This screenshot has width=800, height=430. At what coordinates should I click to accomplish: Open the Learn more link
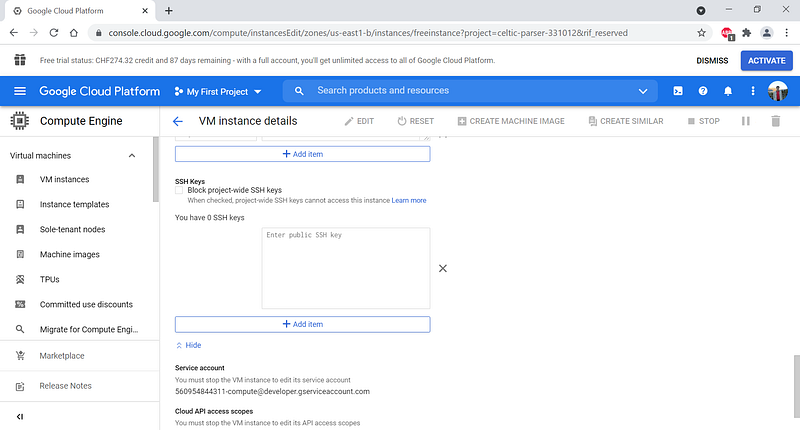click(x=409, y=200)
